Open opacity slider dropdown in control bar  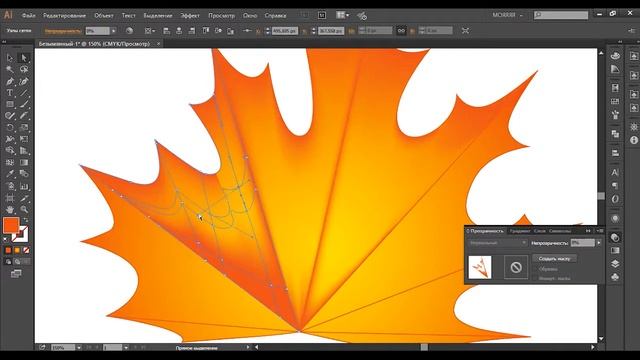point(113,31)
